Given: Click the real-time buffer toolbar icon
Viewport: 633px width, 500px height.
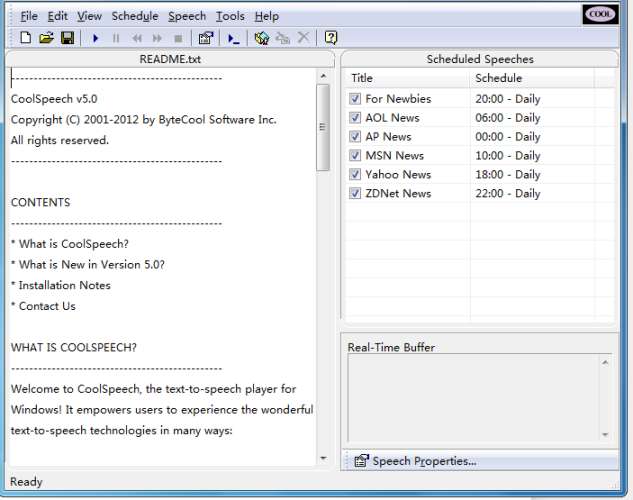Looking at the screenshot, I should pos(233,38).
